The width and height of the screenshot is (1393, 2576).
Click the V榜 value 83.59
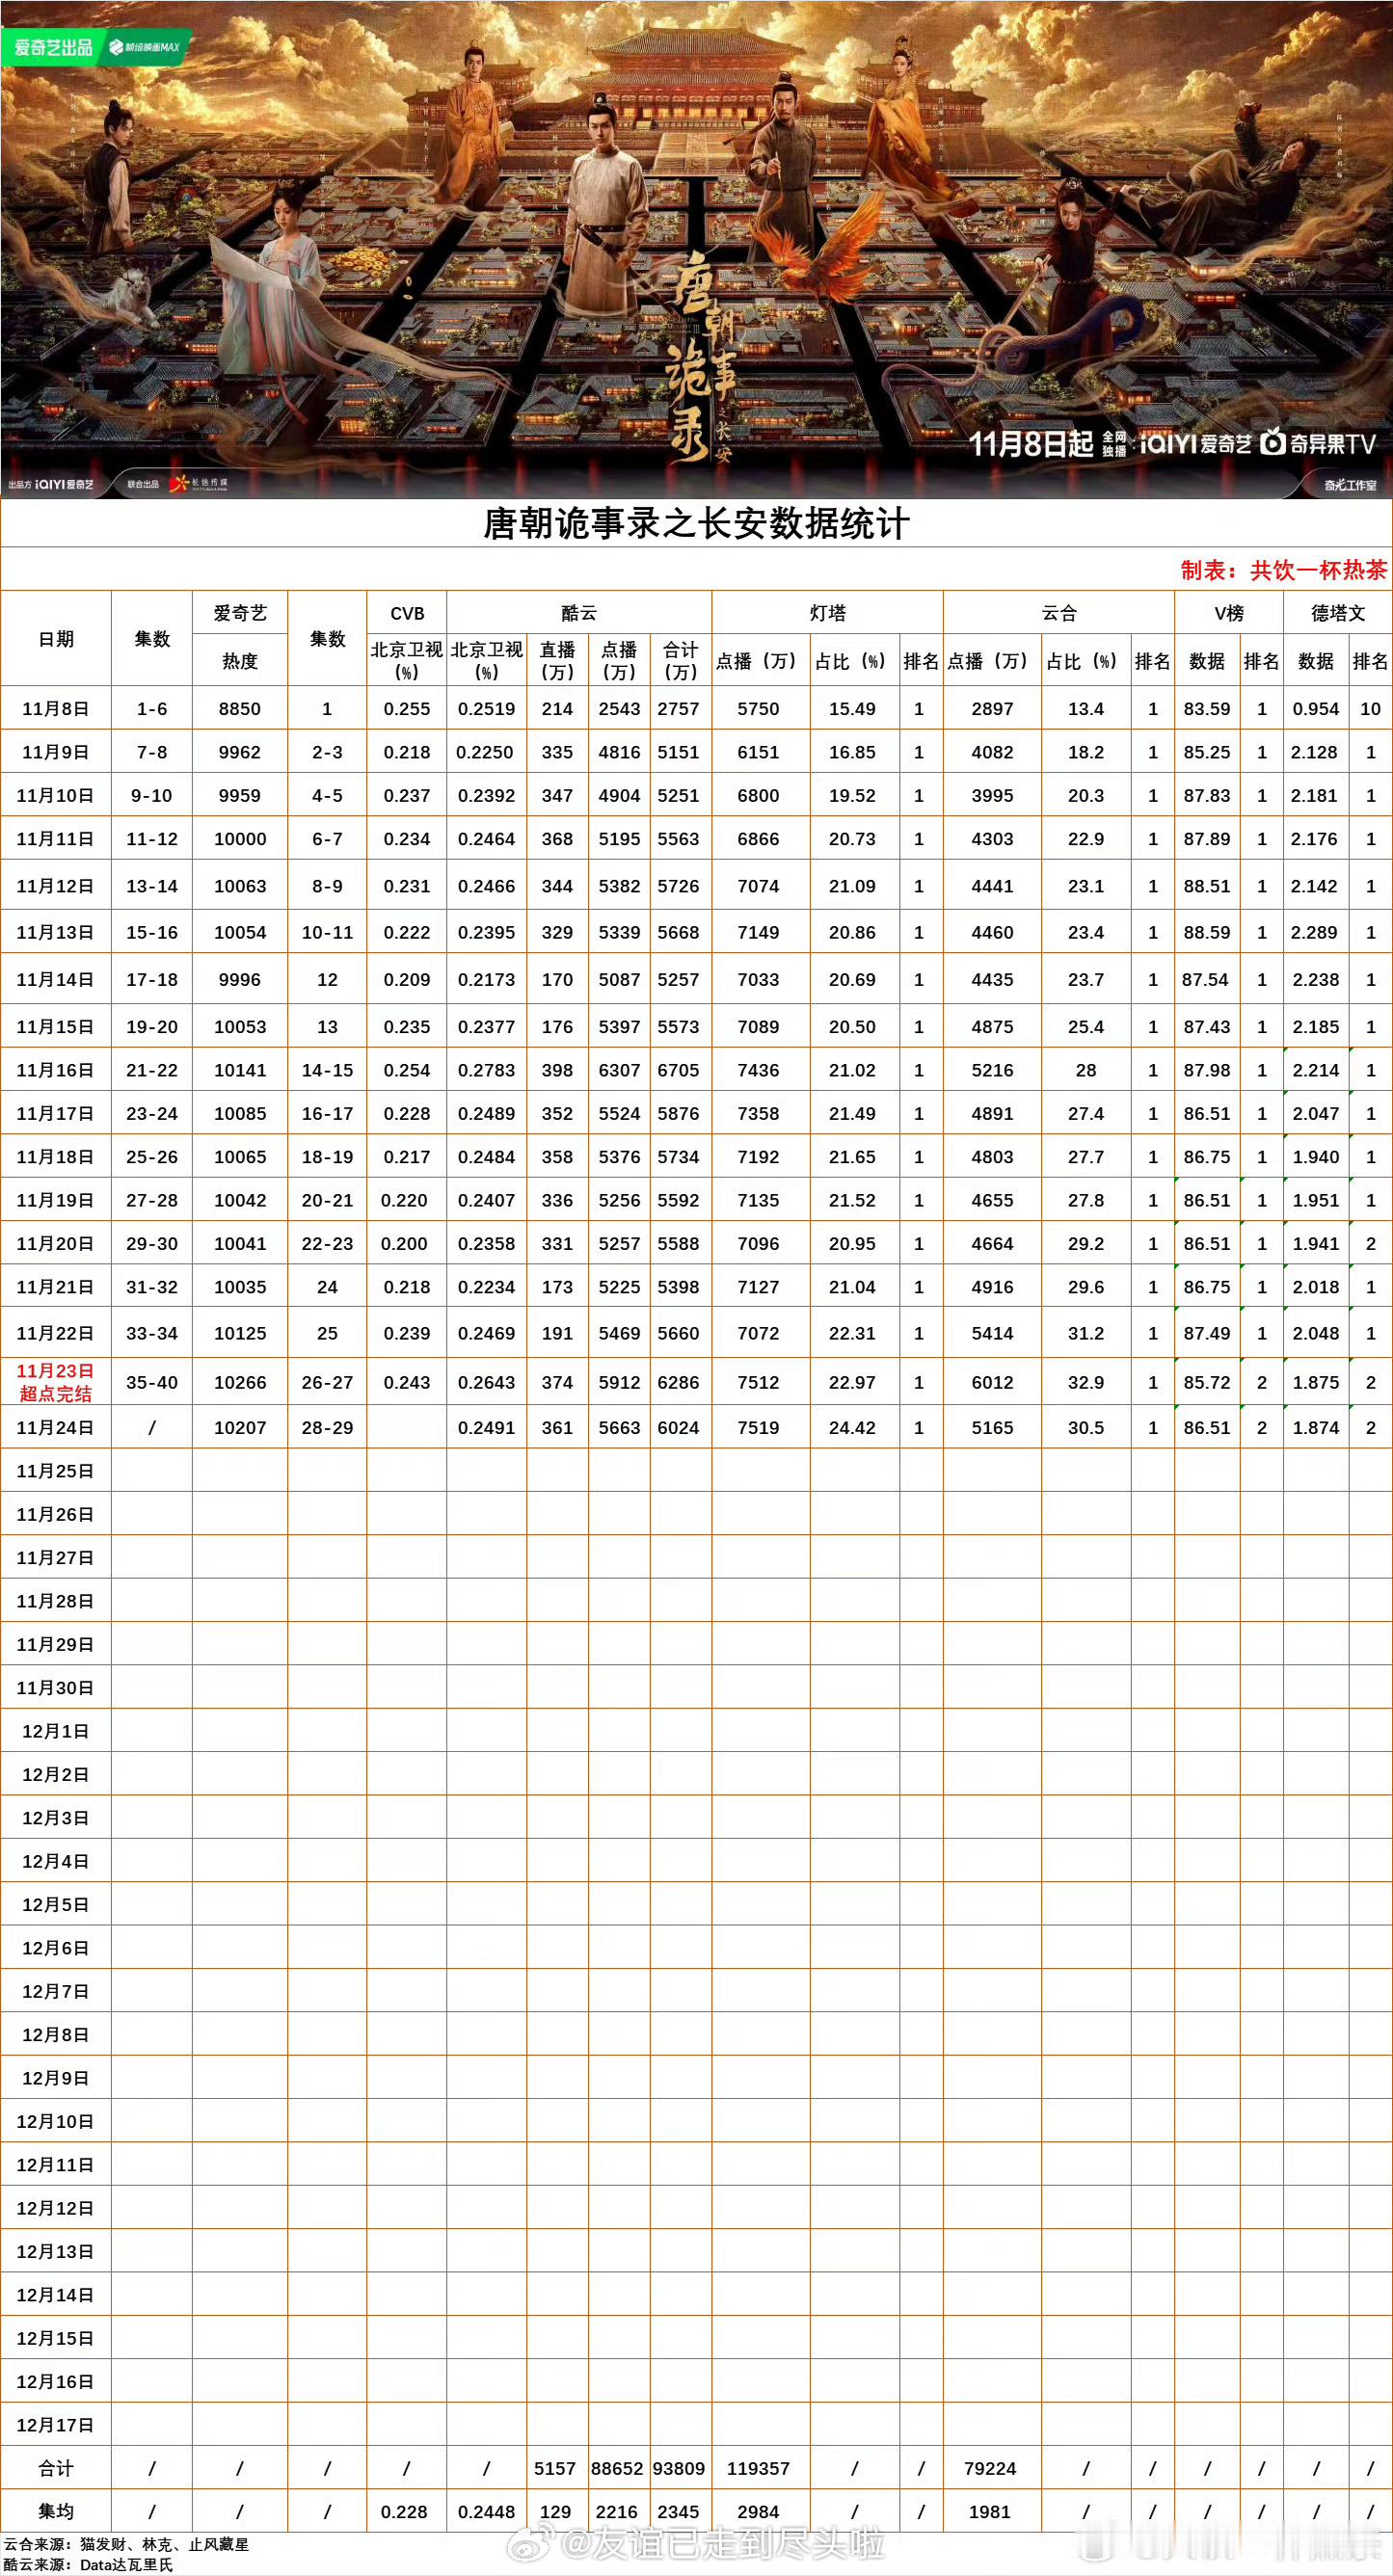pyautogui.click(x=1207, y=709)
